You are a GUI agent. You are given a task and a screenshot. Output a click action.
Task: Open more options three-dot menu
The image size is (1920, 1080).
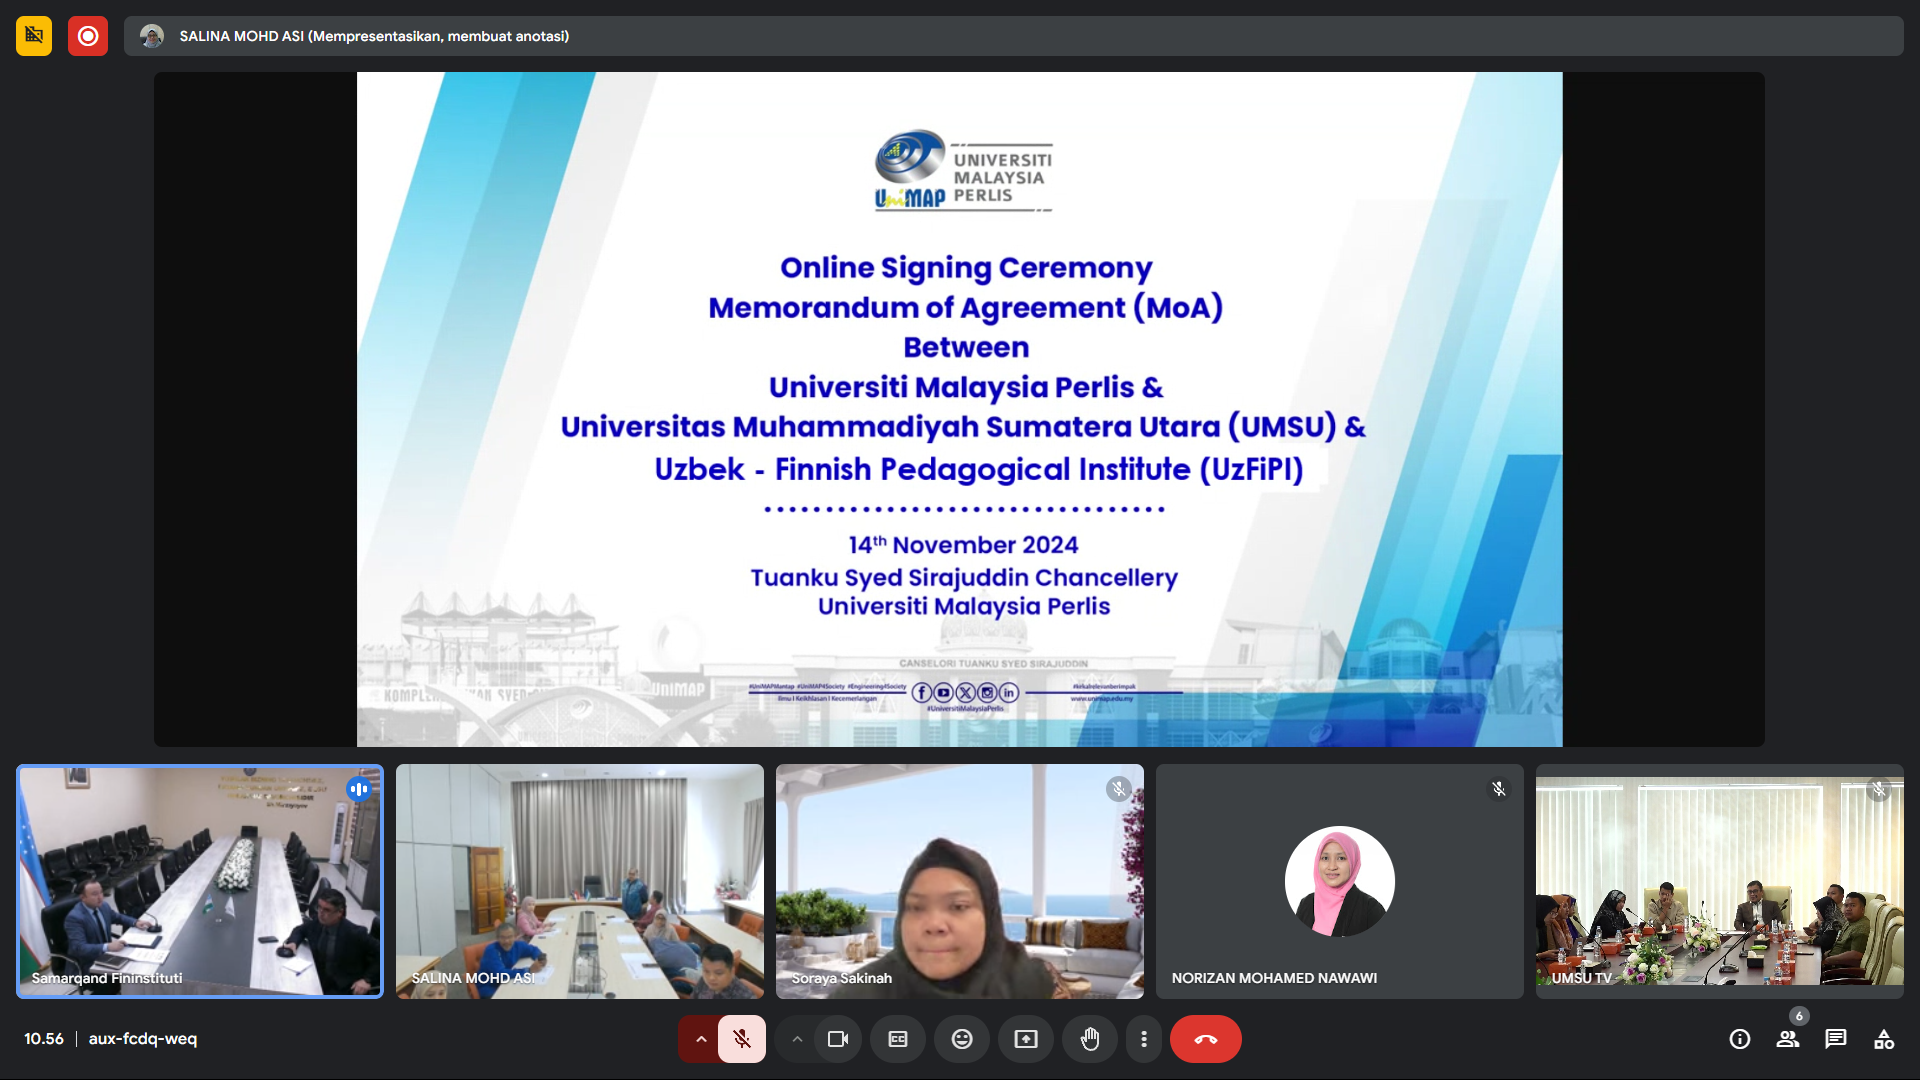pyautogui.click(x=1144, y=1039)
